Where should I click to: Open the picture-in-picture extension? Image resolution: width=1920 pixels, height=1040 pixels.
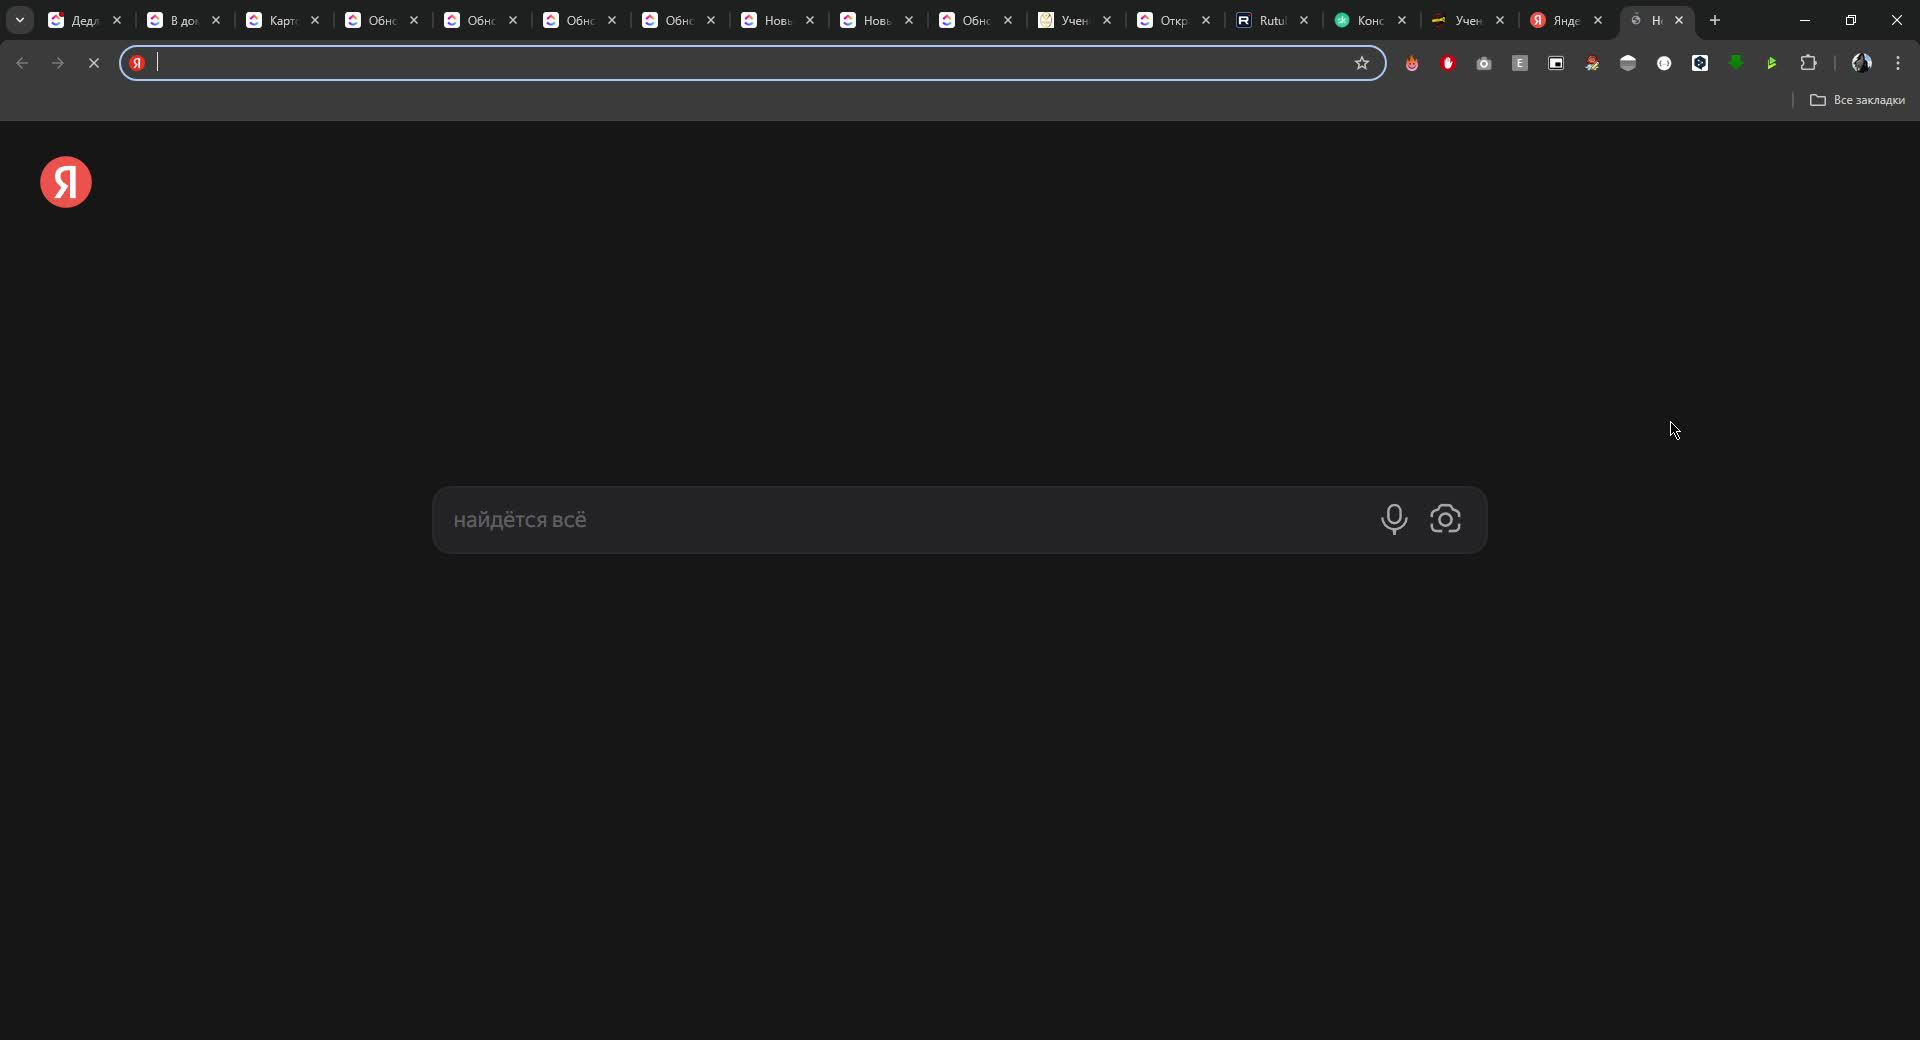click(1555, 62)
